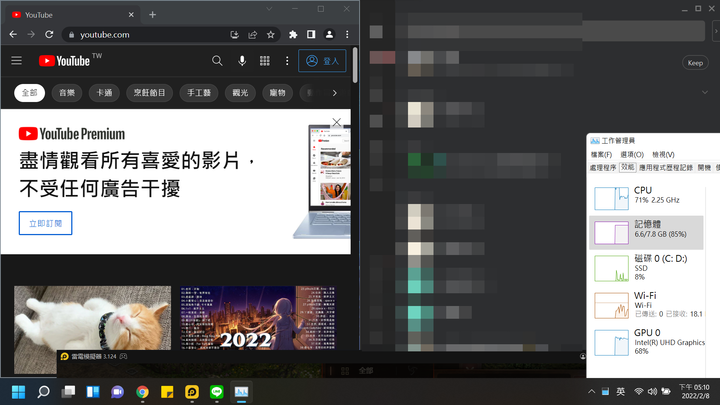This screenshot has width=720, height=405.
Task: Go back in Chrome browser
Action: [13, 34]
